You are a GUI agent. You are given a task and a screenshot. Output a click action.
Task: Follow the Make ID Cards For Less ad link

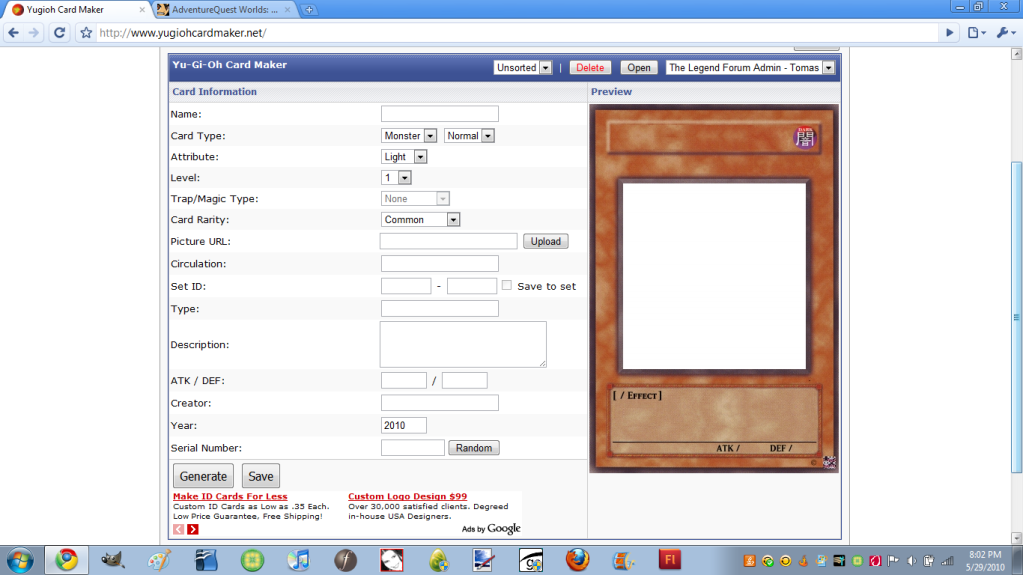pyautogui.click(x=230, y=496)
